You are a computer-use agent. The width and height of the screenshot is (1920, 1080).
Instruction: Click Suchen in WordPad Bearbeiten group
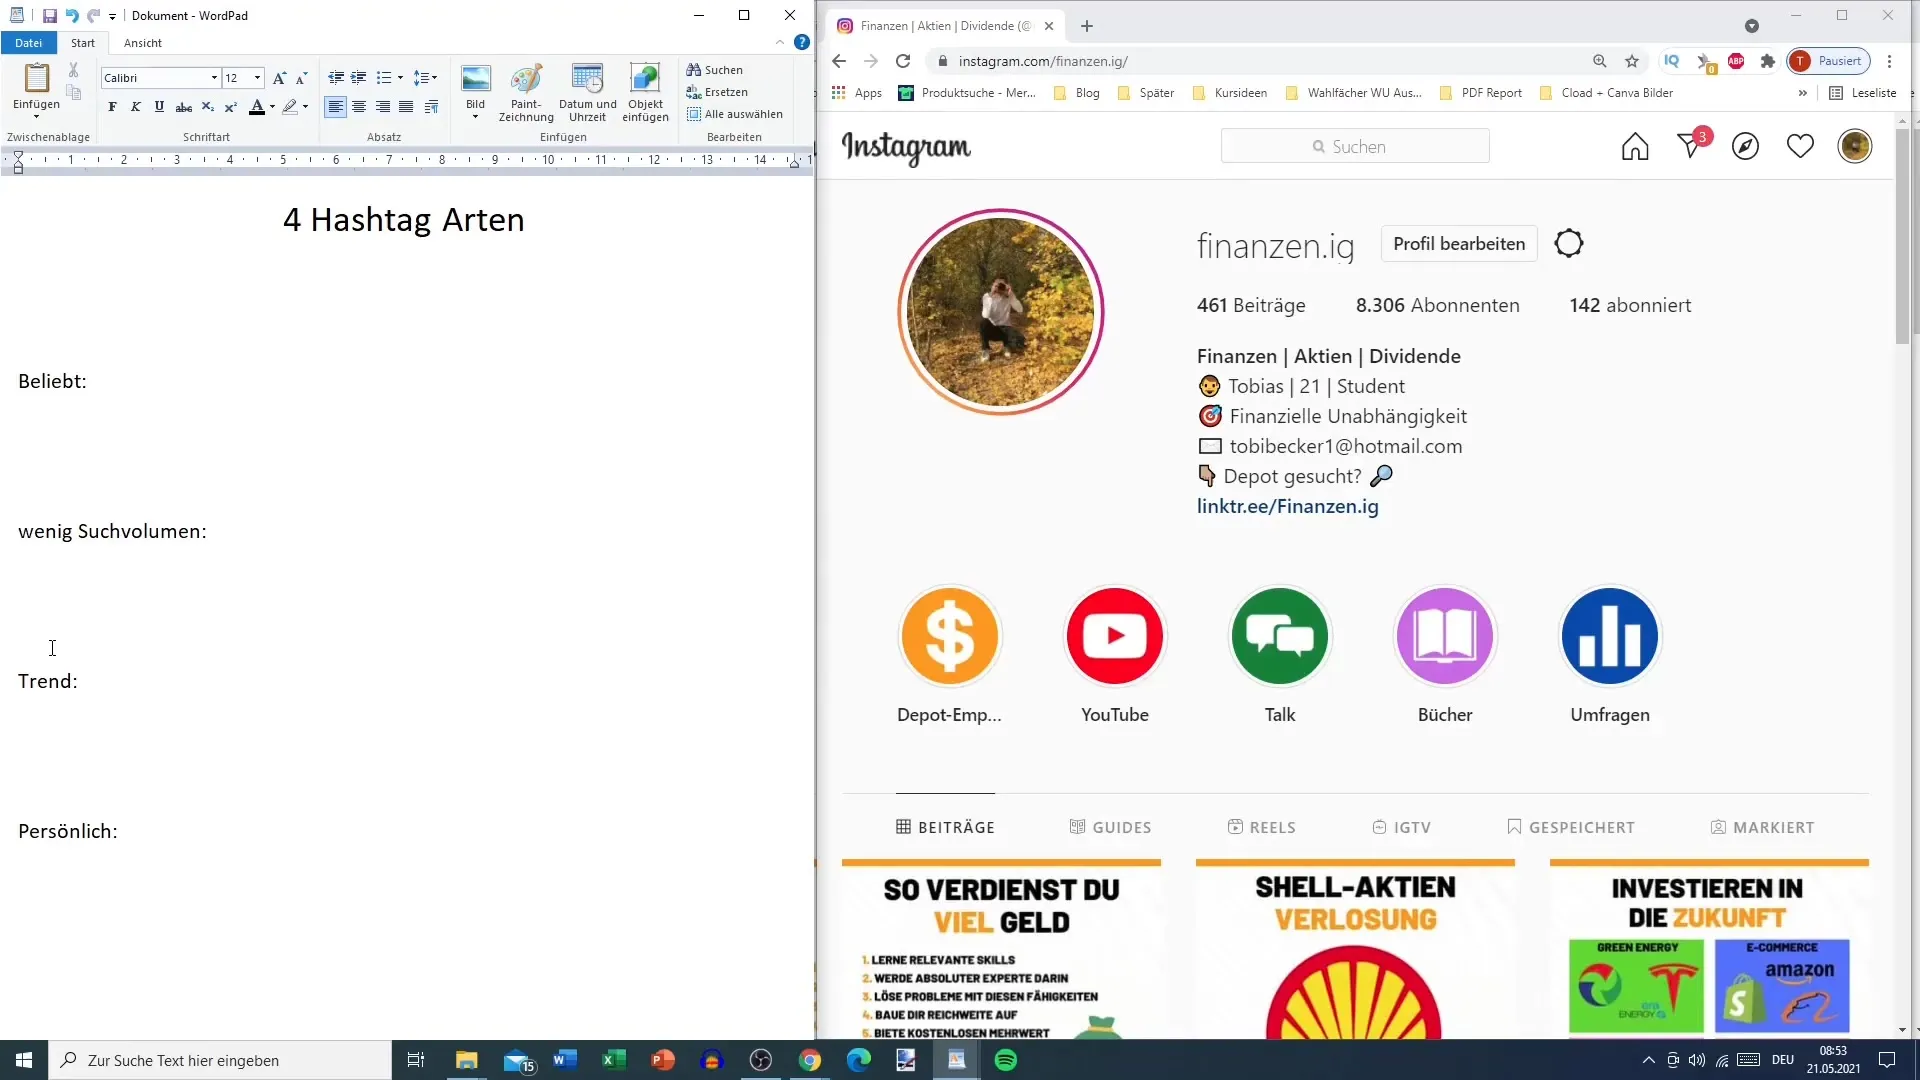pyautogui.click(x=714, y=70)
